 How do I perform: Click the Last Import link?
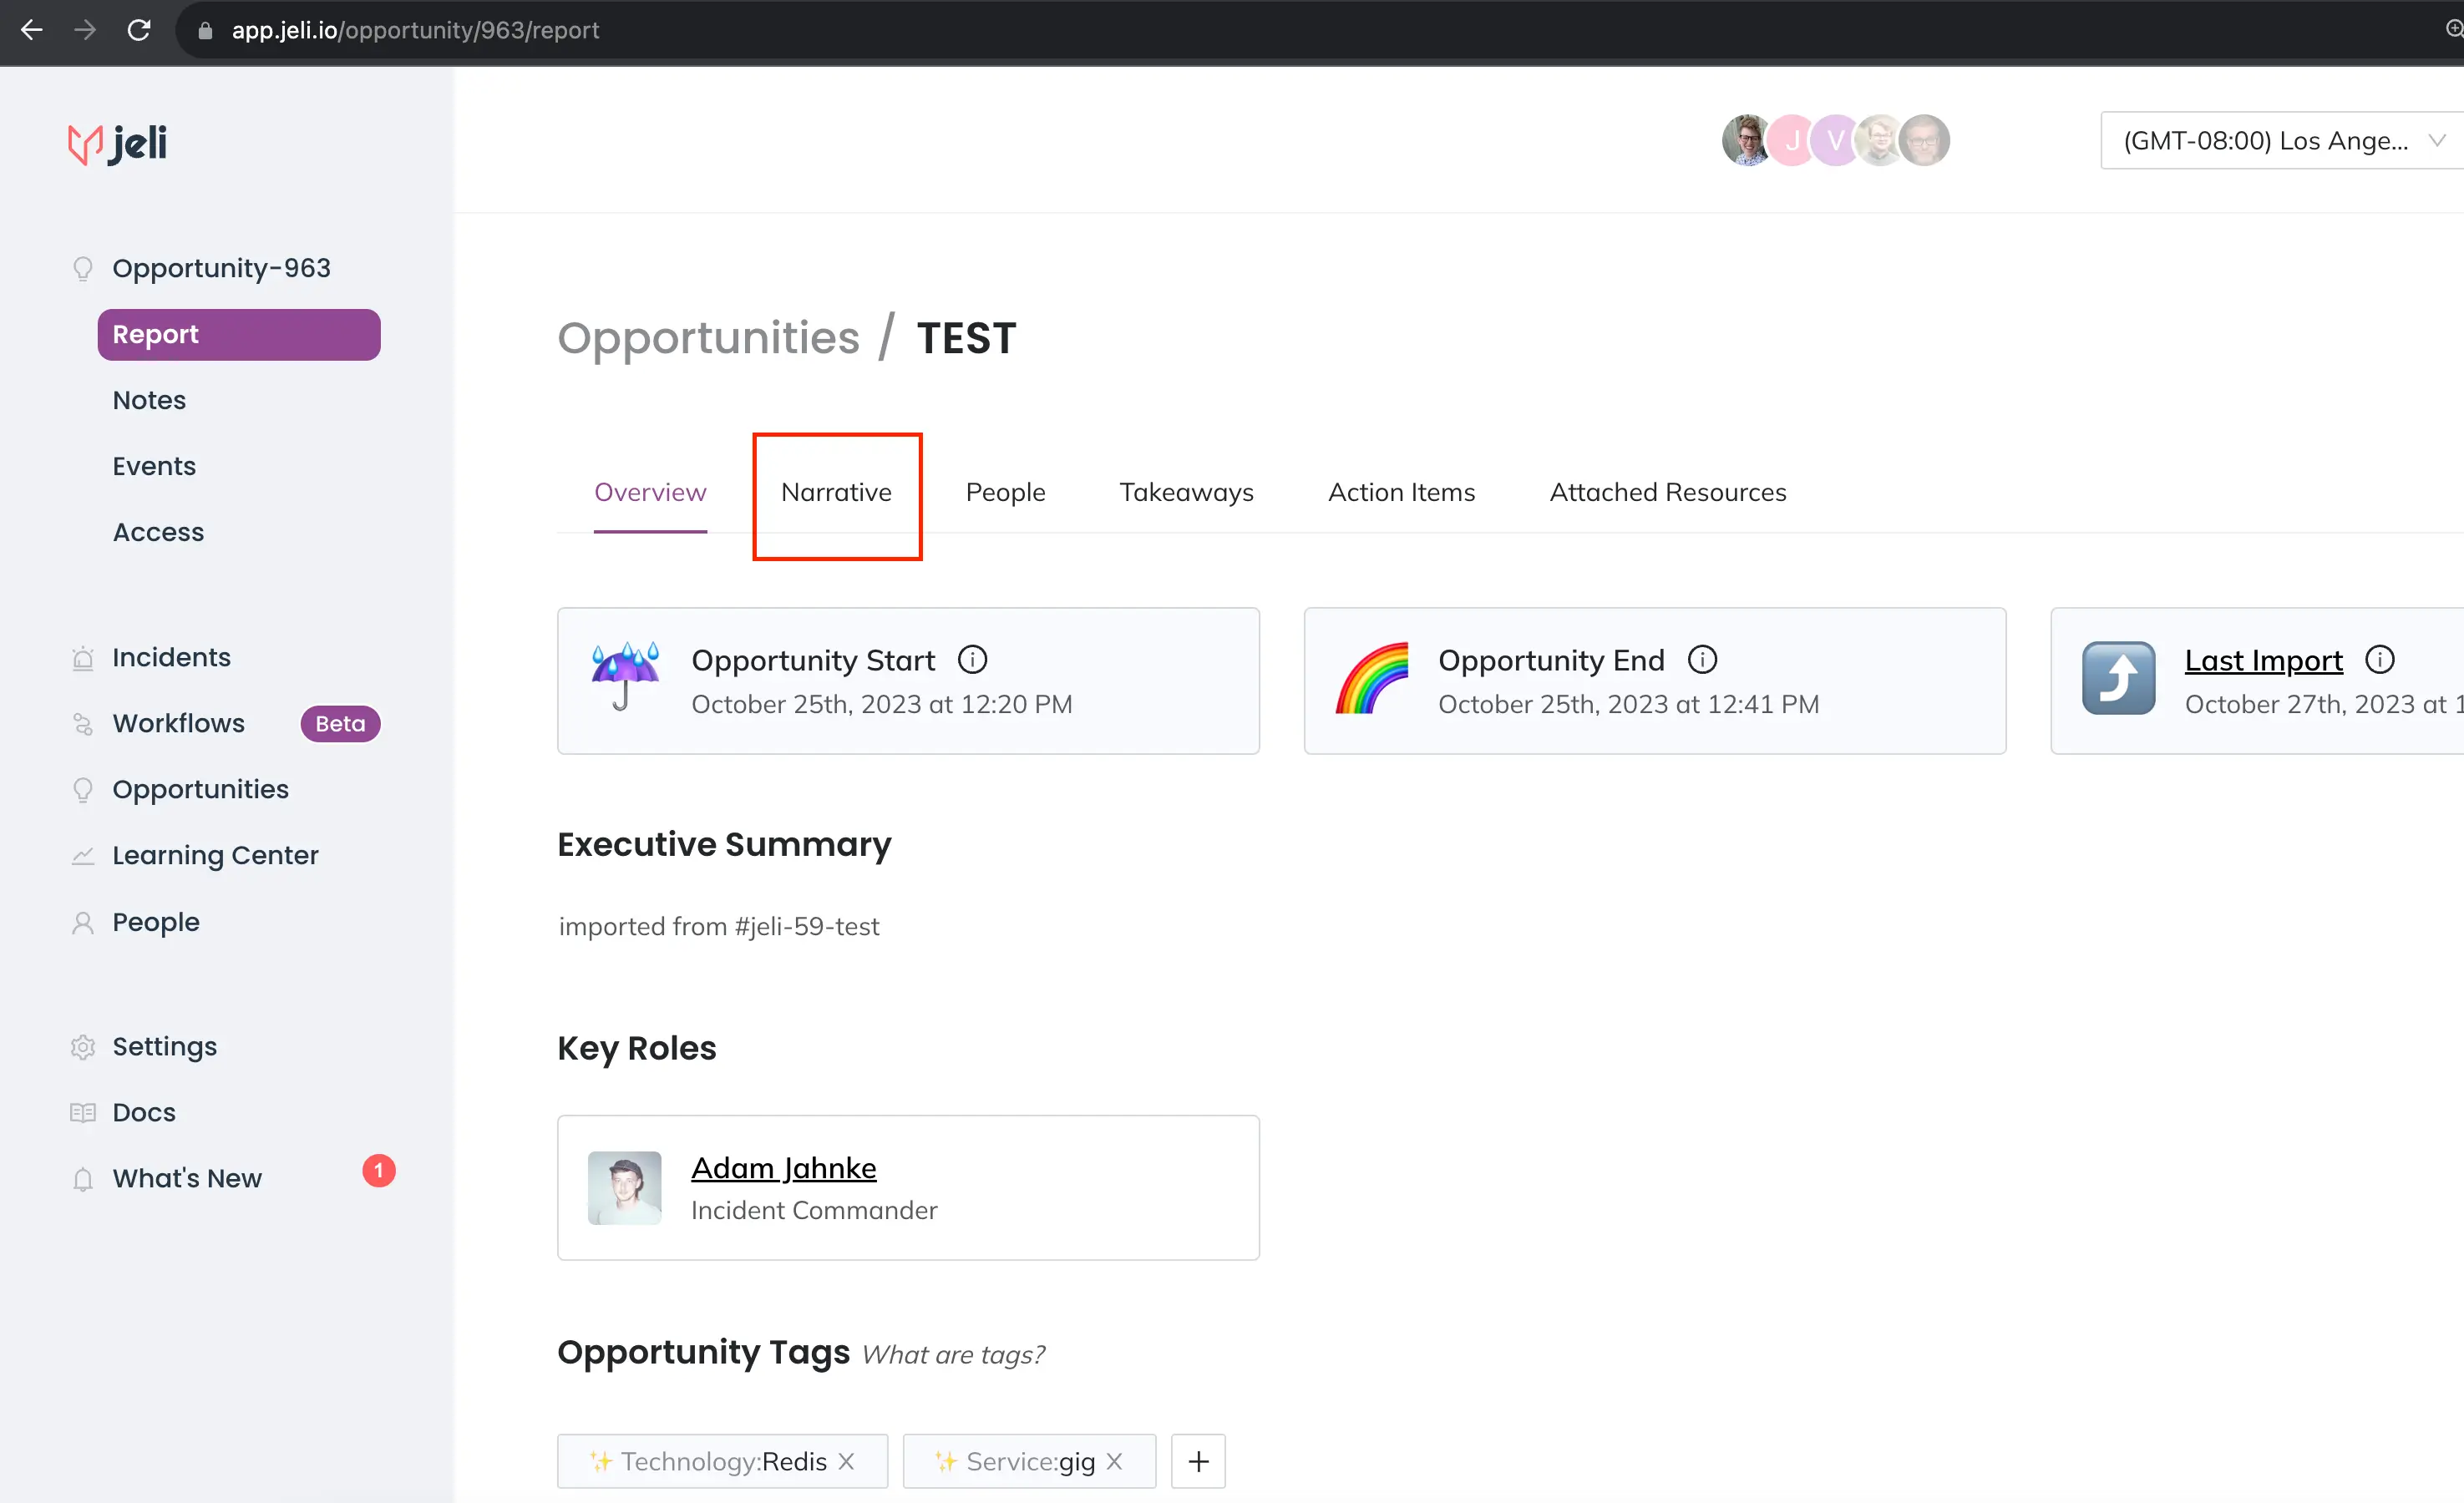[2263, 660]
